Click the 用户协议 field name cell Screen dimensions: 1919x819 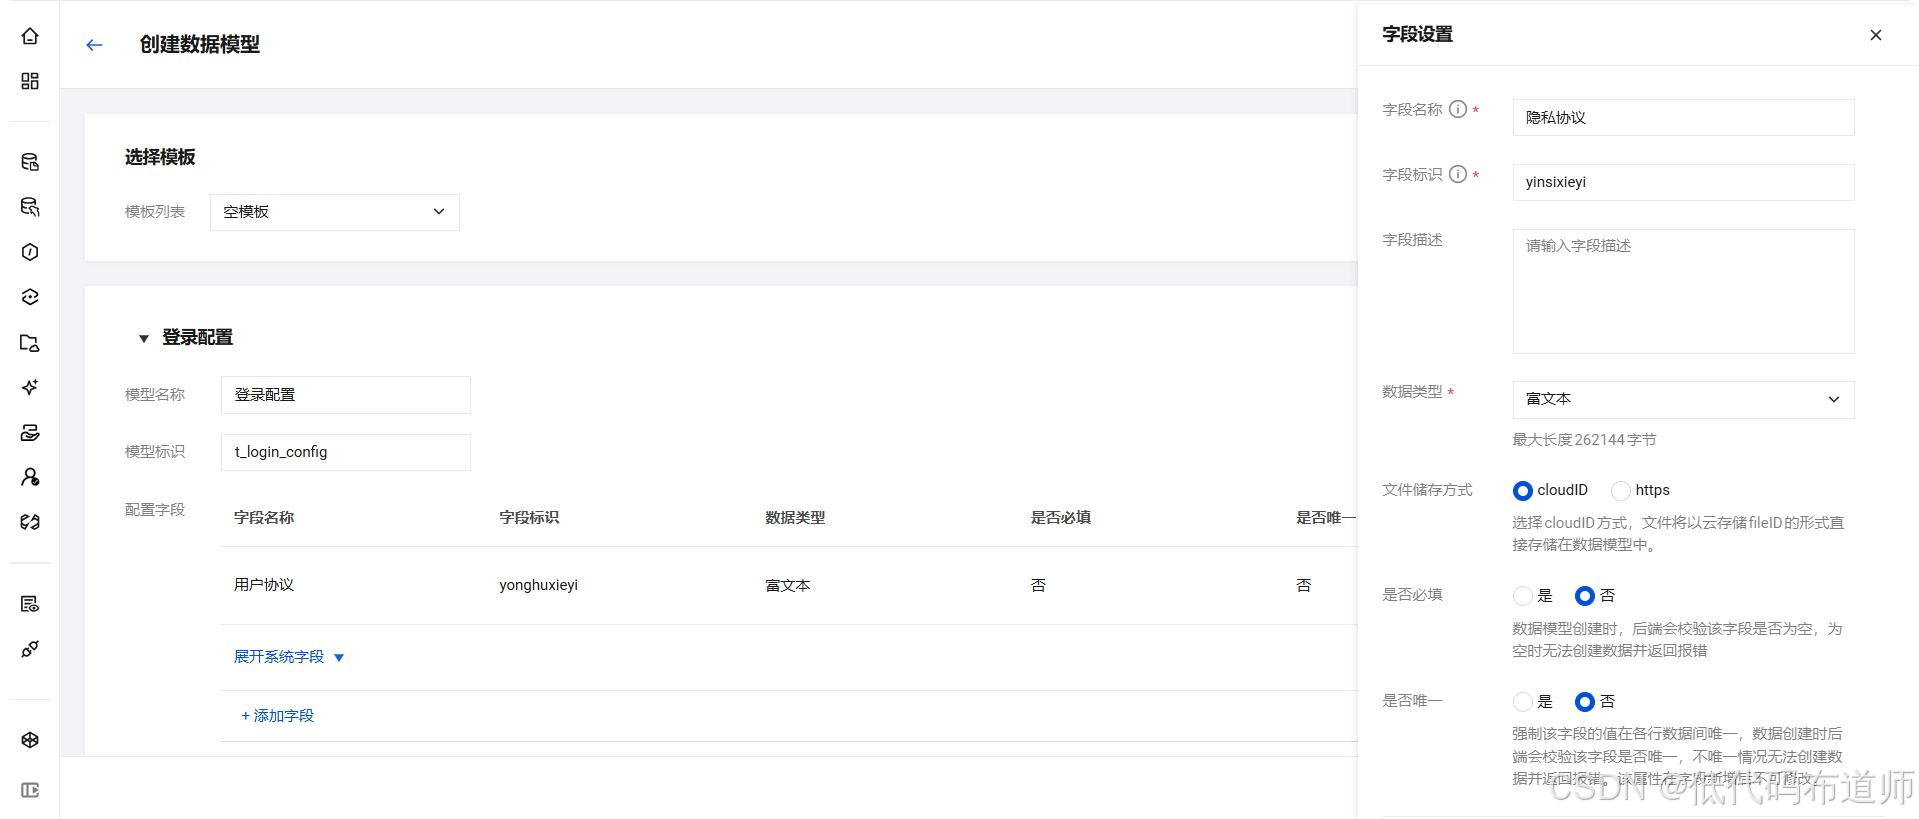click(x=264, y=585)
